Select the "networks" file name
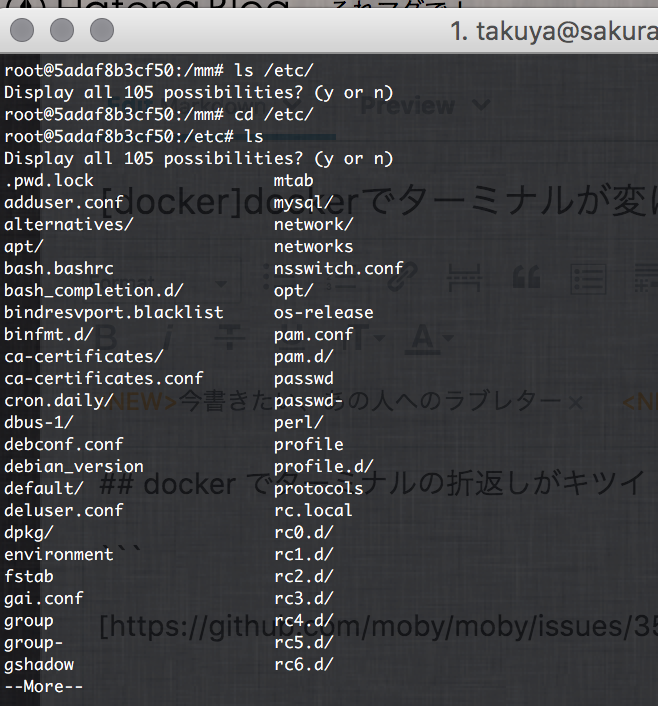 point(313,247)
